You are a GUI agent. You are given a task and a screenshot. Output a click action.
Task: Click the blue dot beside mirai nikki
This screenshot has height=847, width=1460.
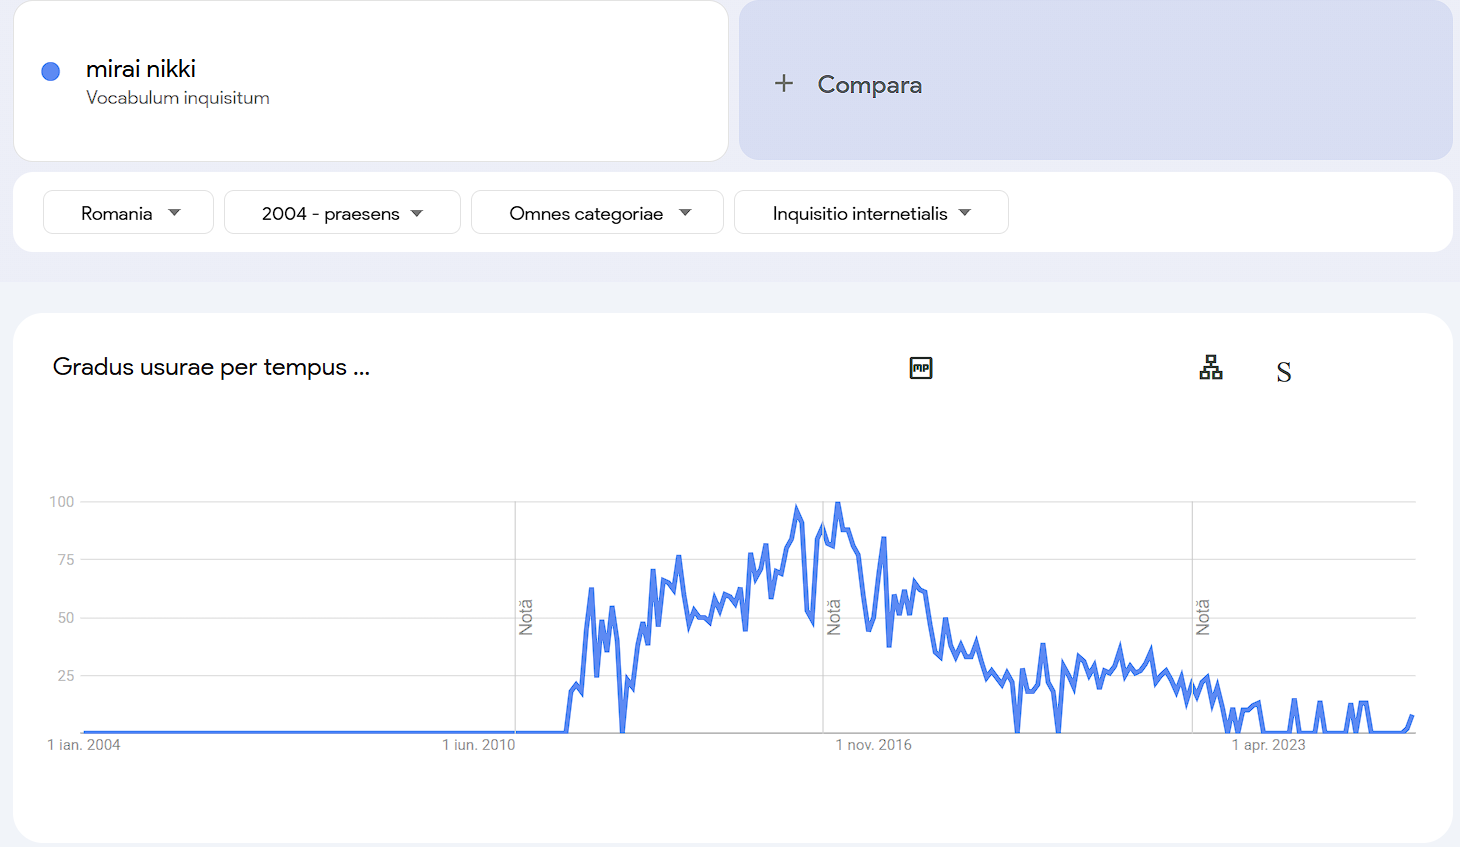tap(50, 71)
